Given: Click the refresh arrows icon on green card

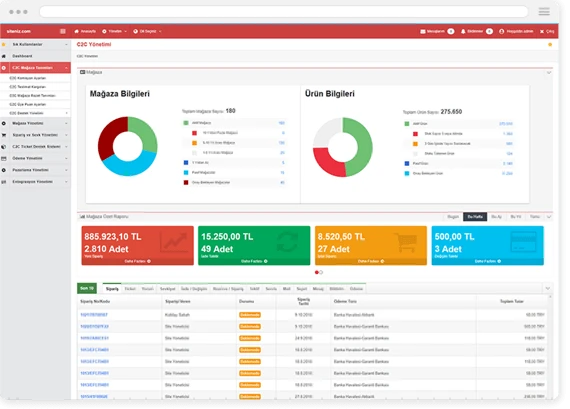Looking at the screenshot, I should tap(287, 242).
